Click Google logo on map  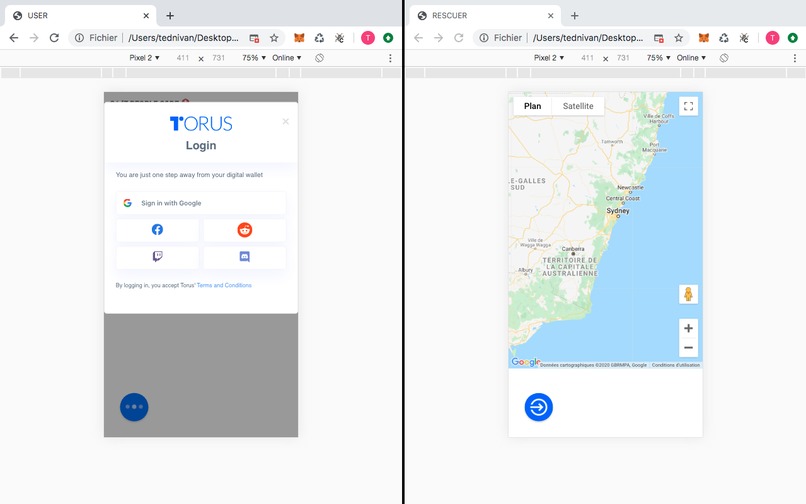point(525,362)
